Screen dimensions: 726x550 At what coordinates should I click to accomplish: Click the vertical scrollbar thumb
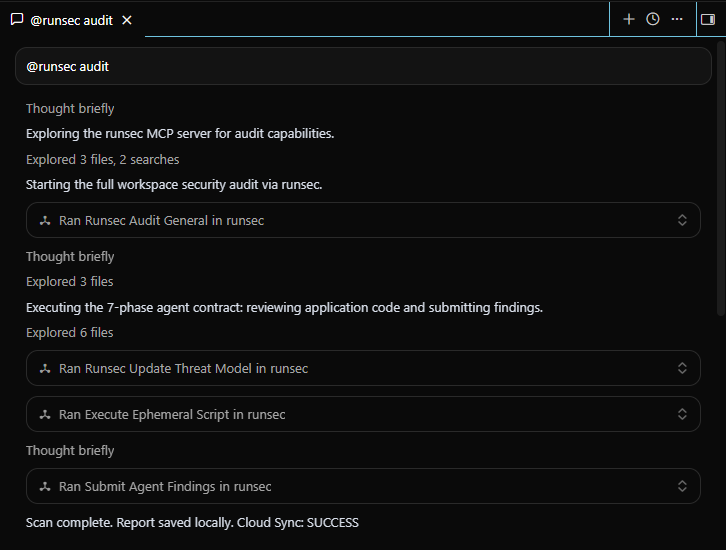[x=720, y=179]
